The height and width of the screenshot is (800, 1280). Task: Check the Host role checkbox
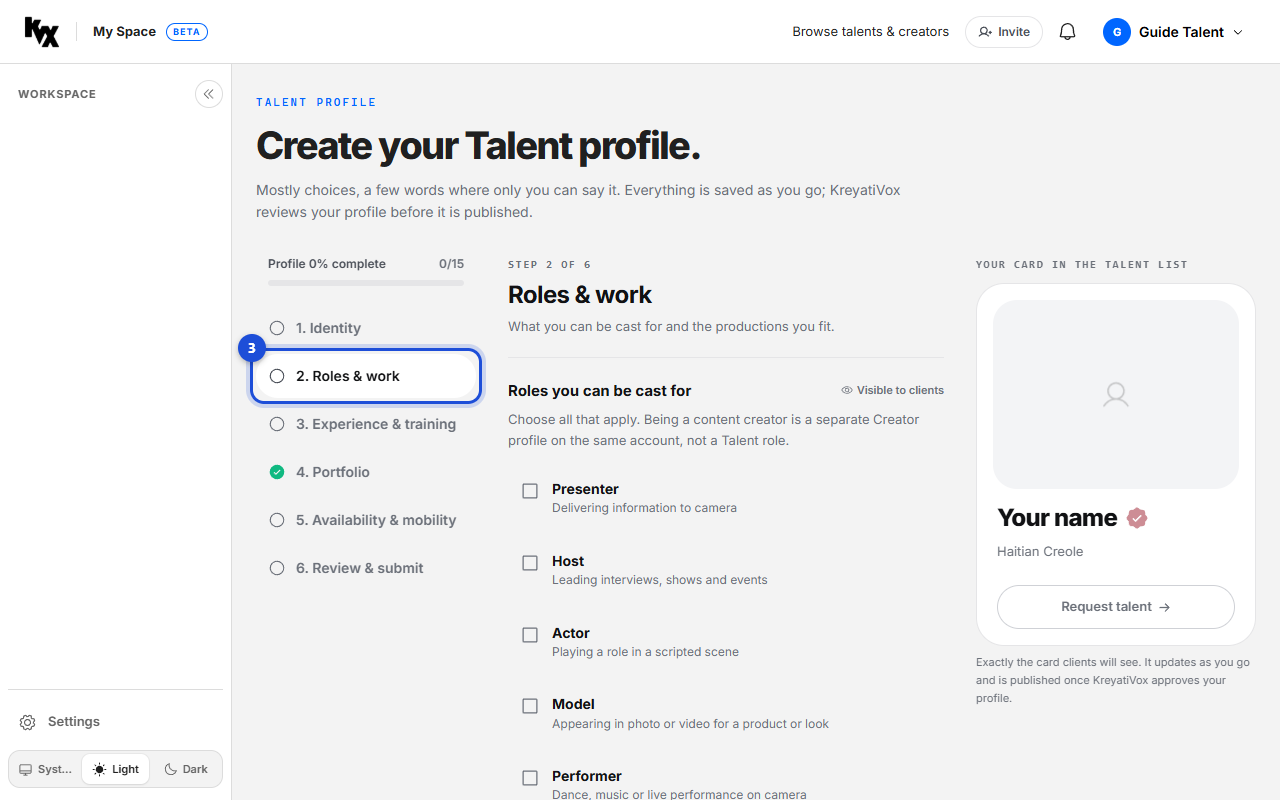click(x=530, y=563)
